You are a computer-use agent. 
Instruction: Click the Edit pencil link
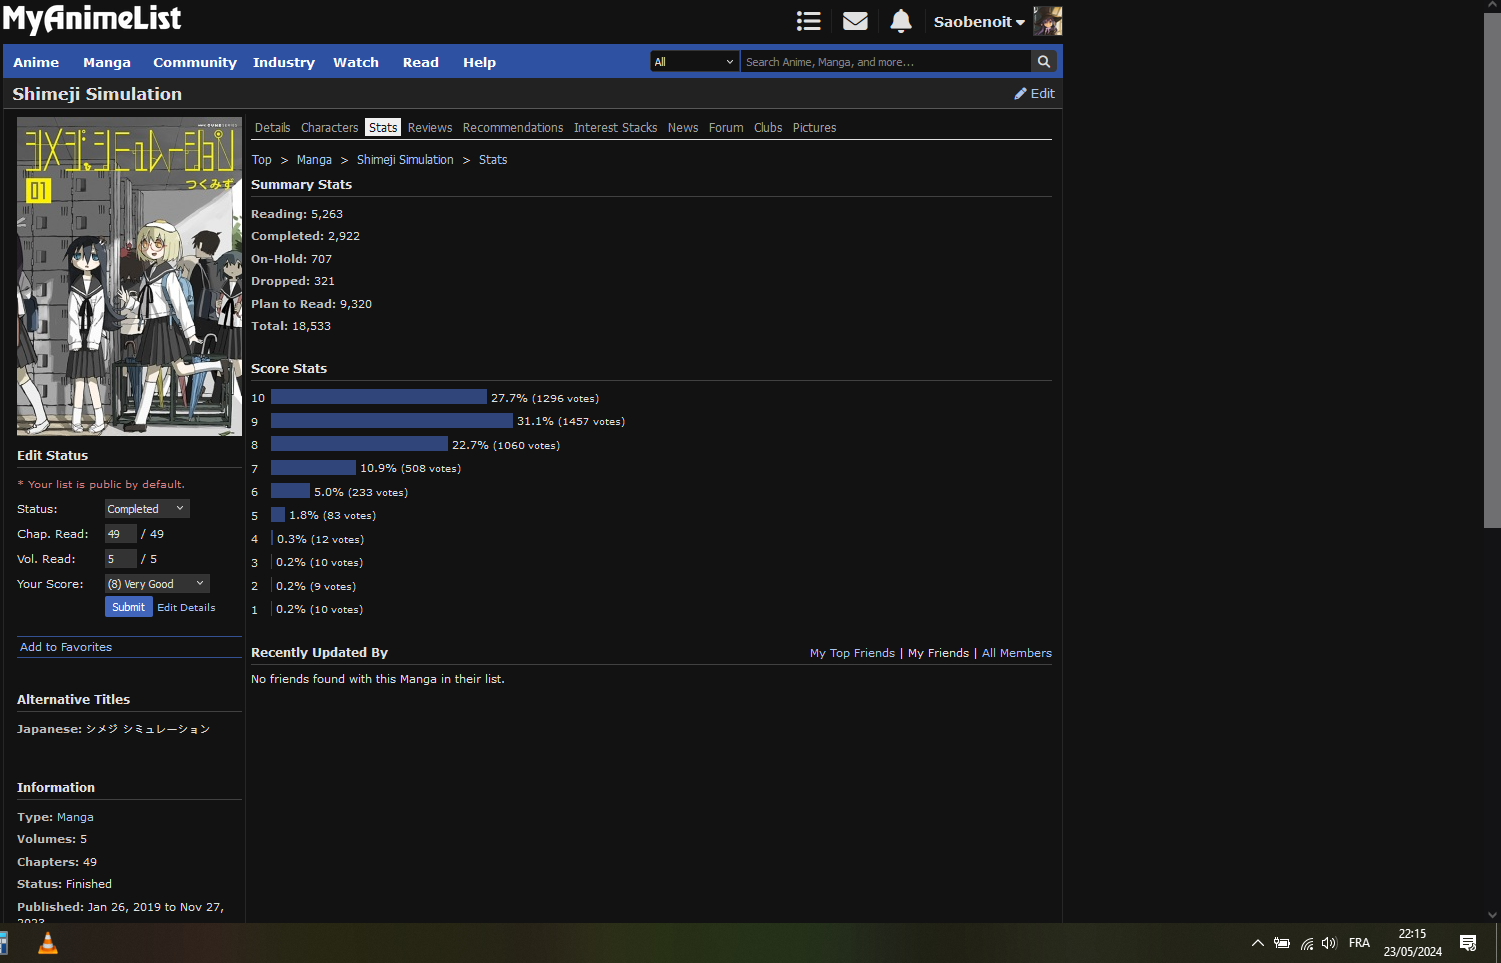coord(1035,94)
